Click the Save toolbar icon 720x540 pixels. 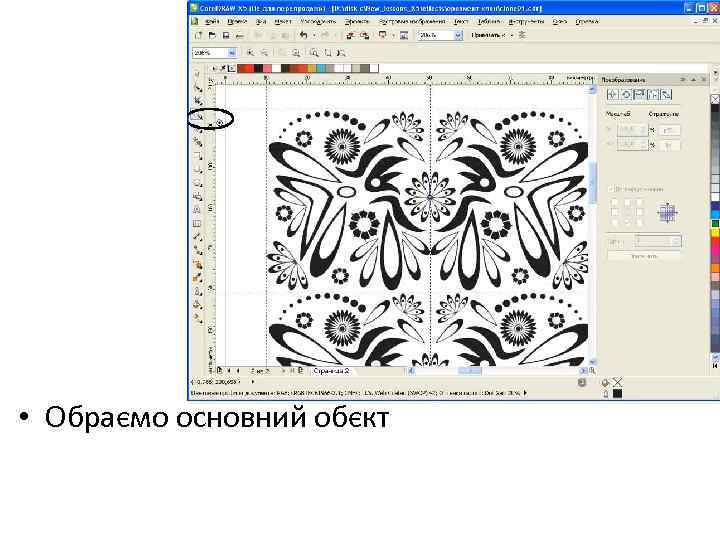click(226, 35)
